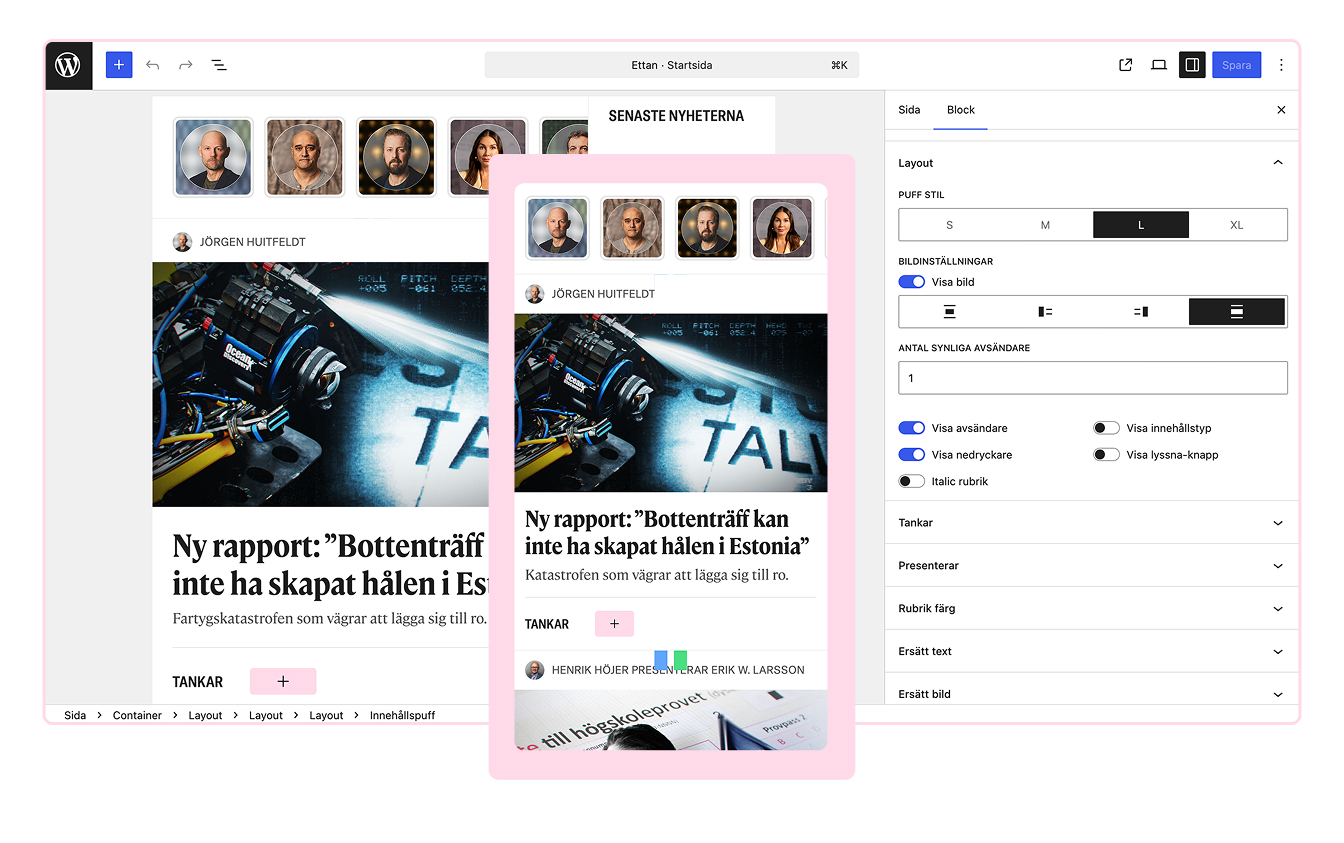Select the XL puff stil option
1344x843 pixels.
pyautogui.click(x=1236, y=225)
